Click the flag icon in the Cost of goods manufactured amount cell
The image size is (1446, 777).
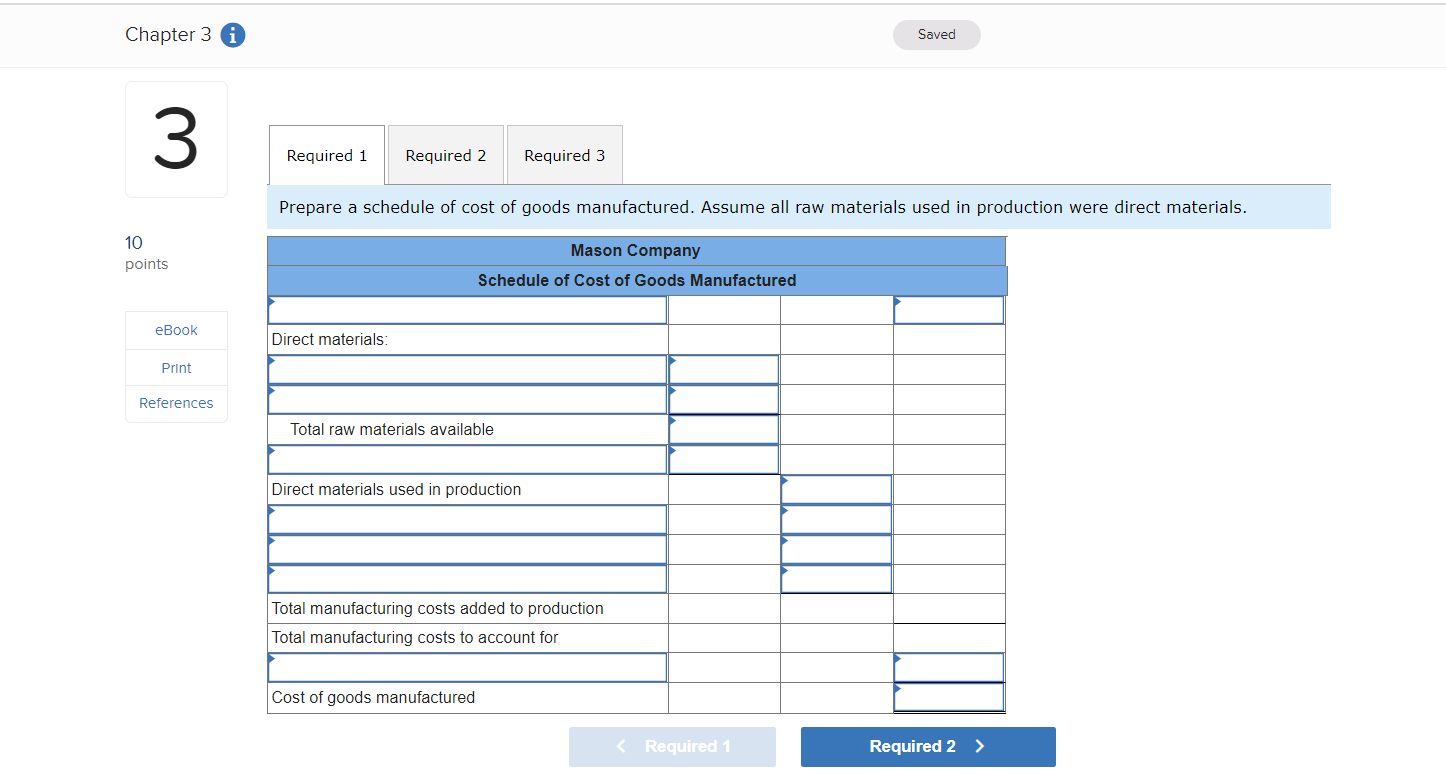point(898,688)
